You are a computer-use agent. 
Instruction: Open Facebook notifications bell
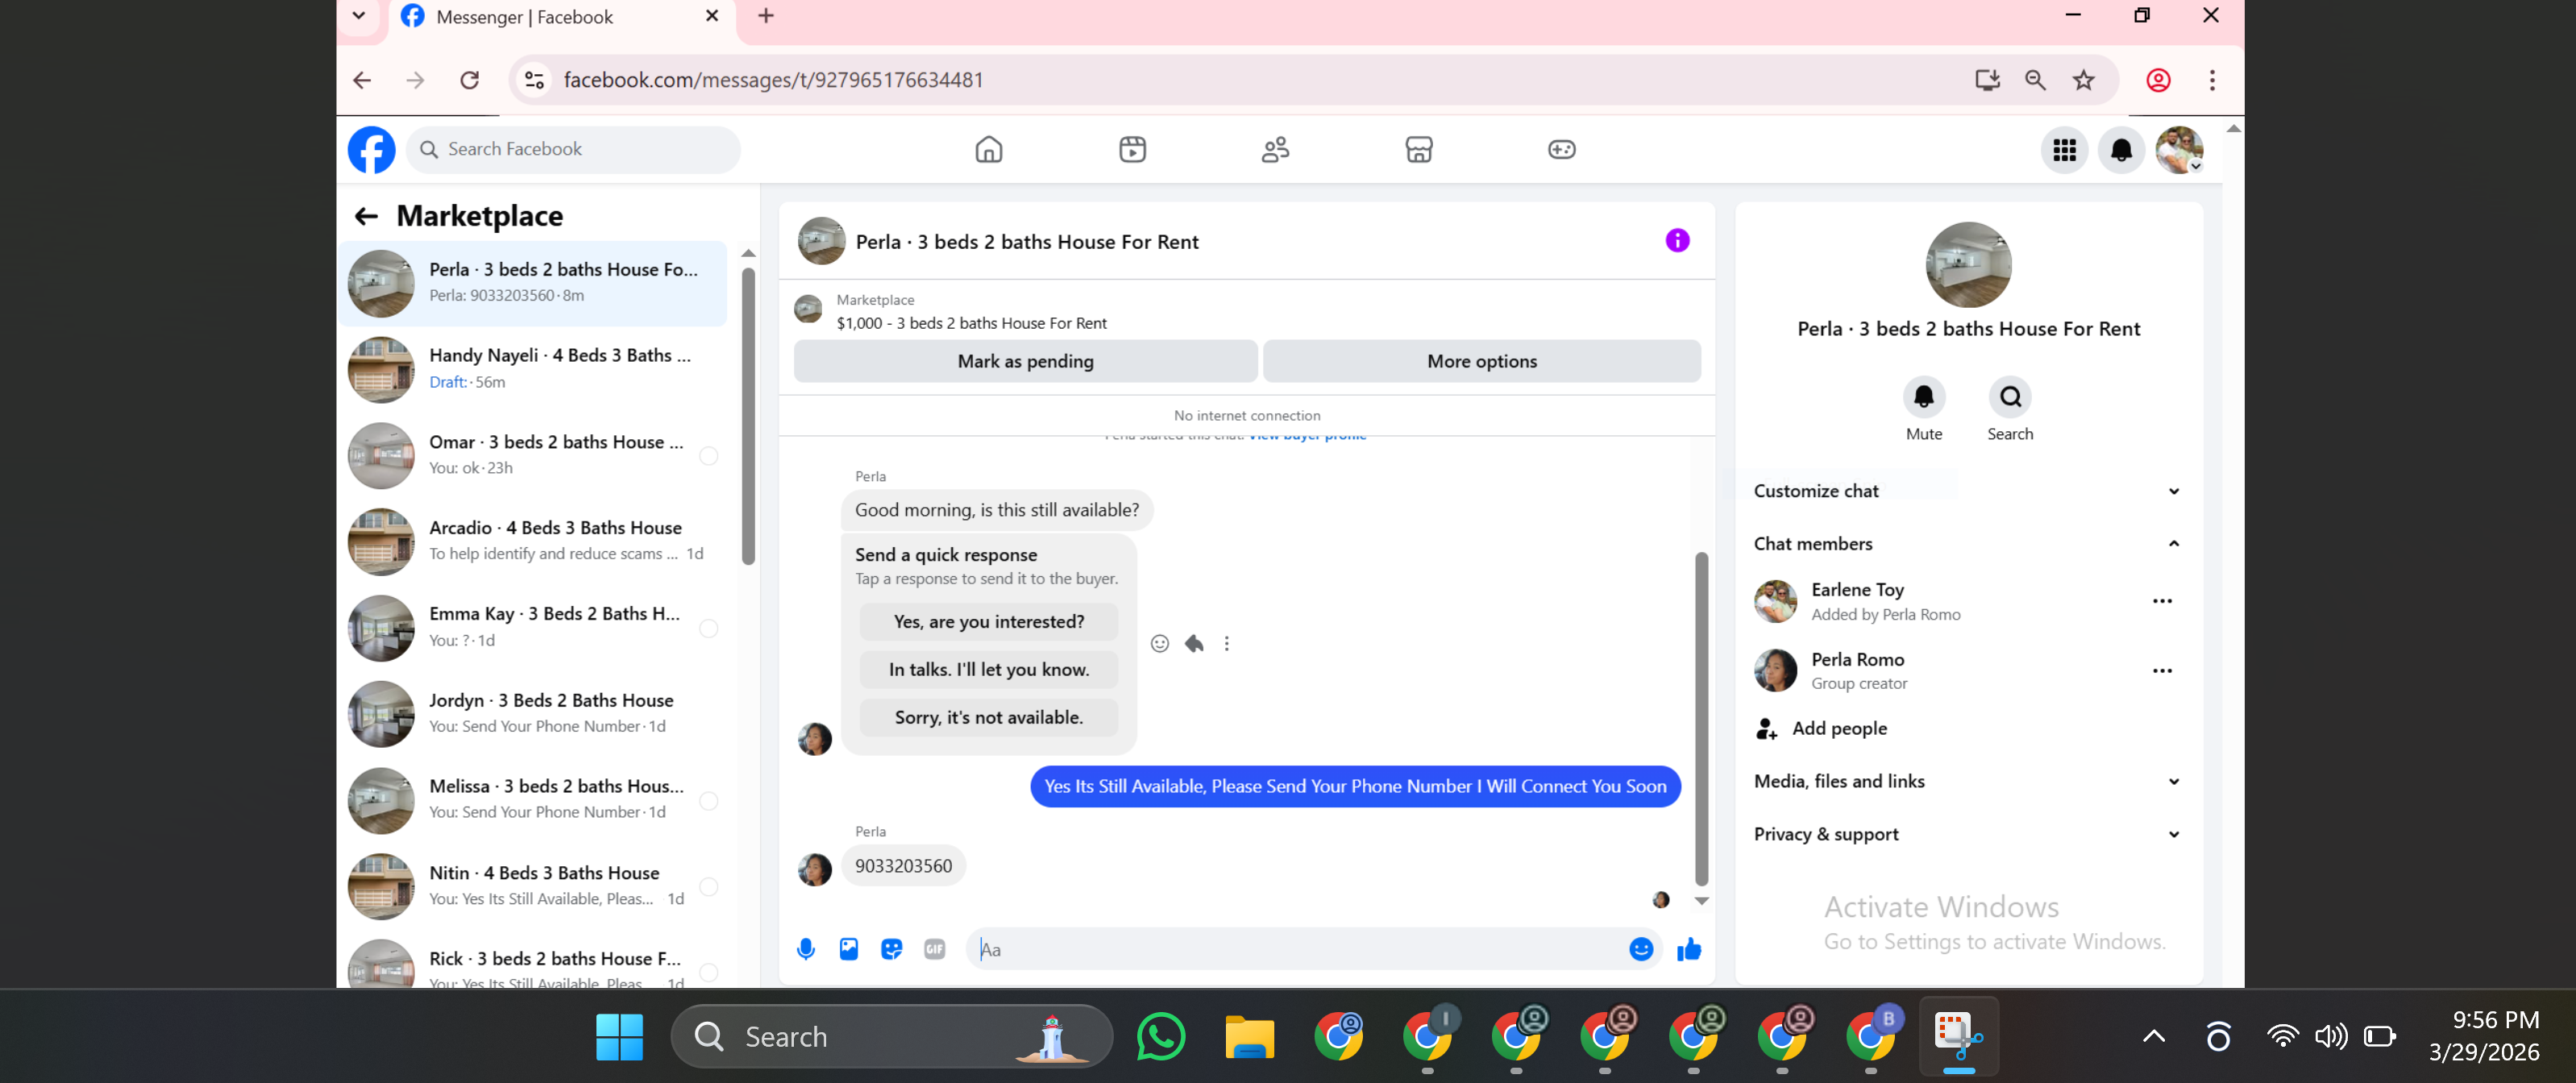[2121, 150]
